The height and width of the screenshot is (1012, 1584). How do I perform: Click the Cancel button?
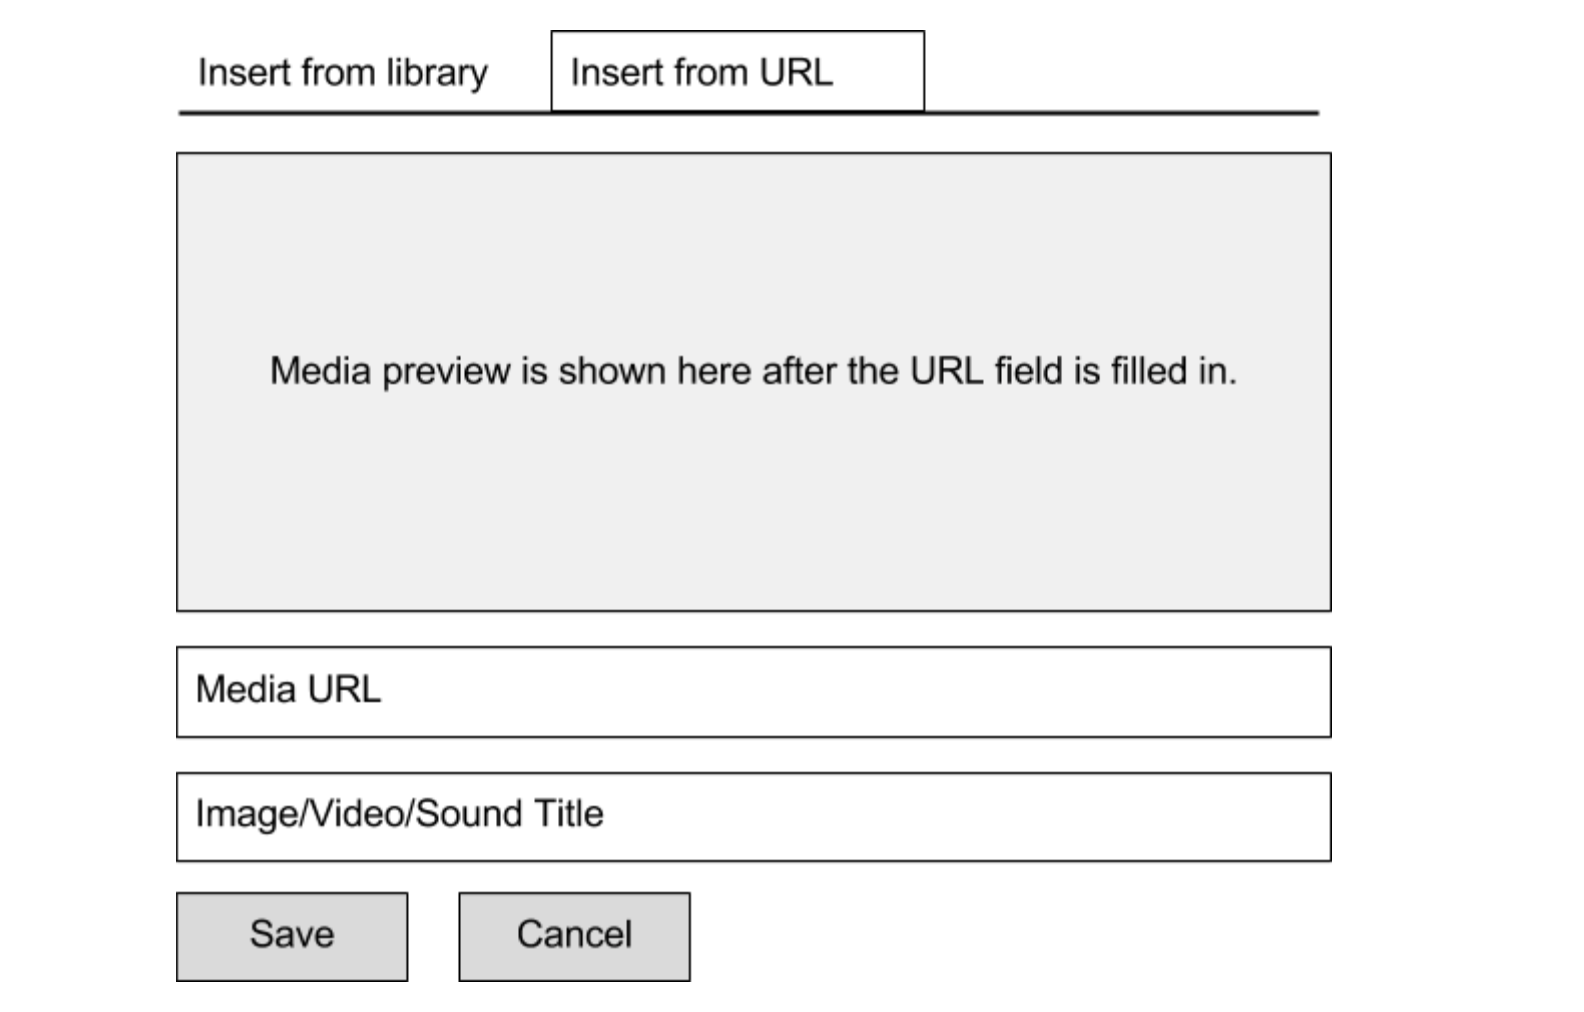pyautogui.click(x=574, y=936)
